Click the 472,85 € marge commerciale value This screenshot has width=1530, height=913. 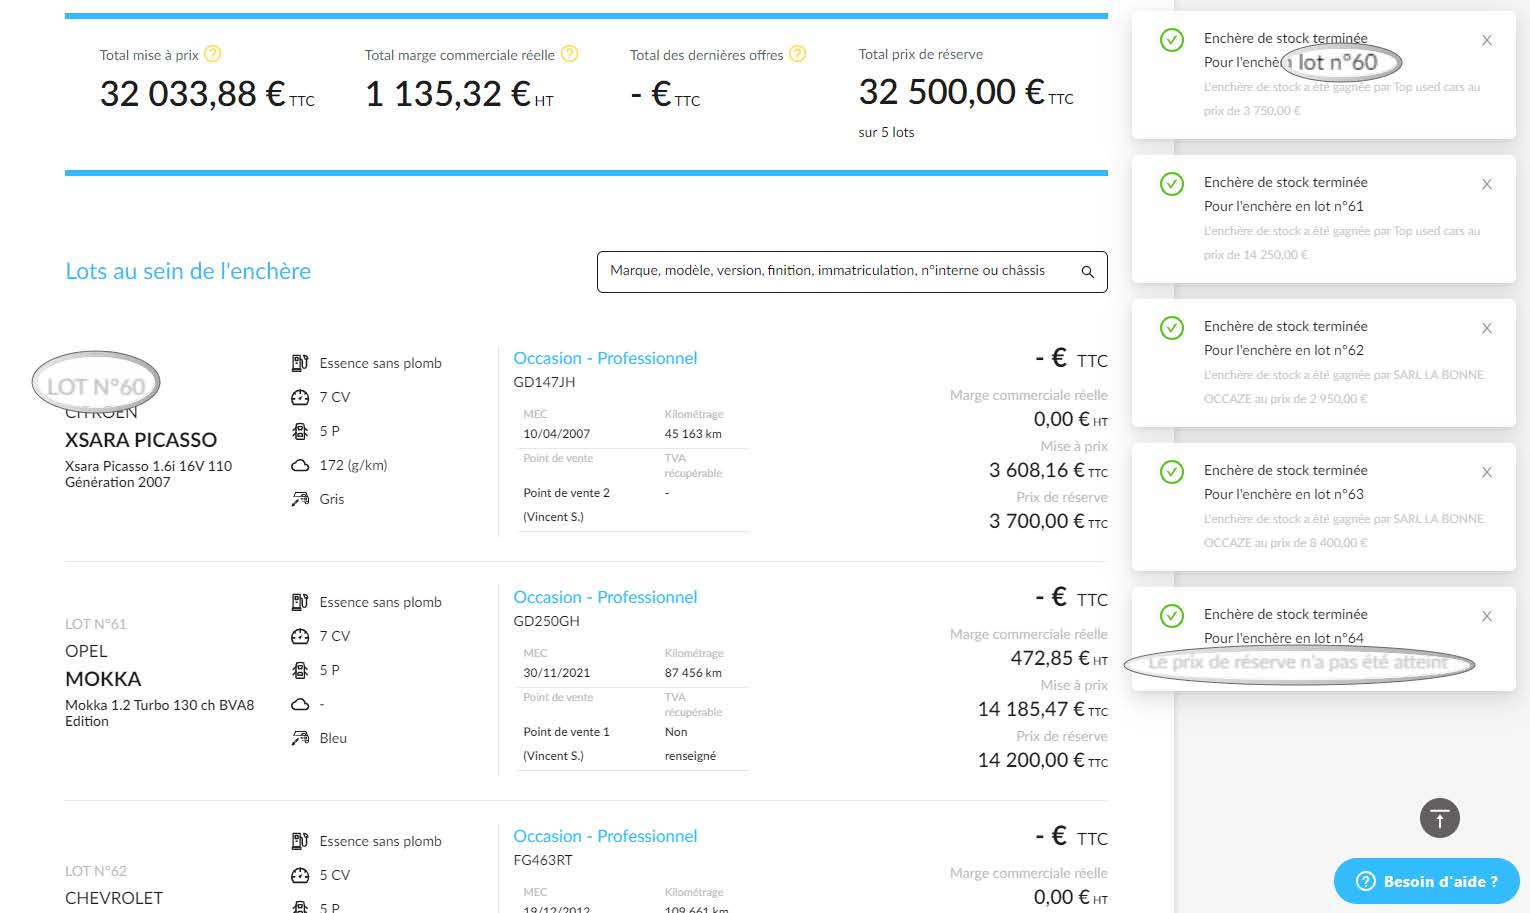[1059, 658]
